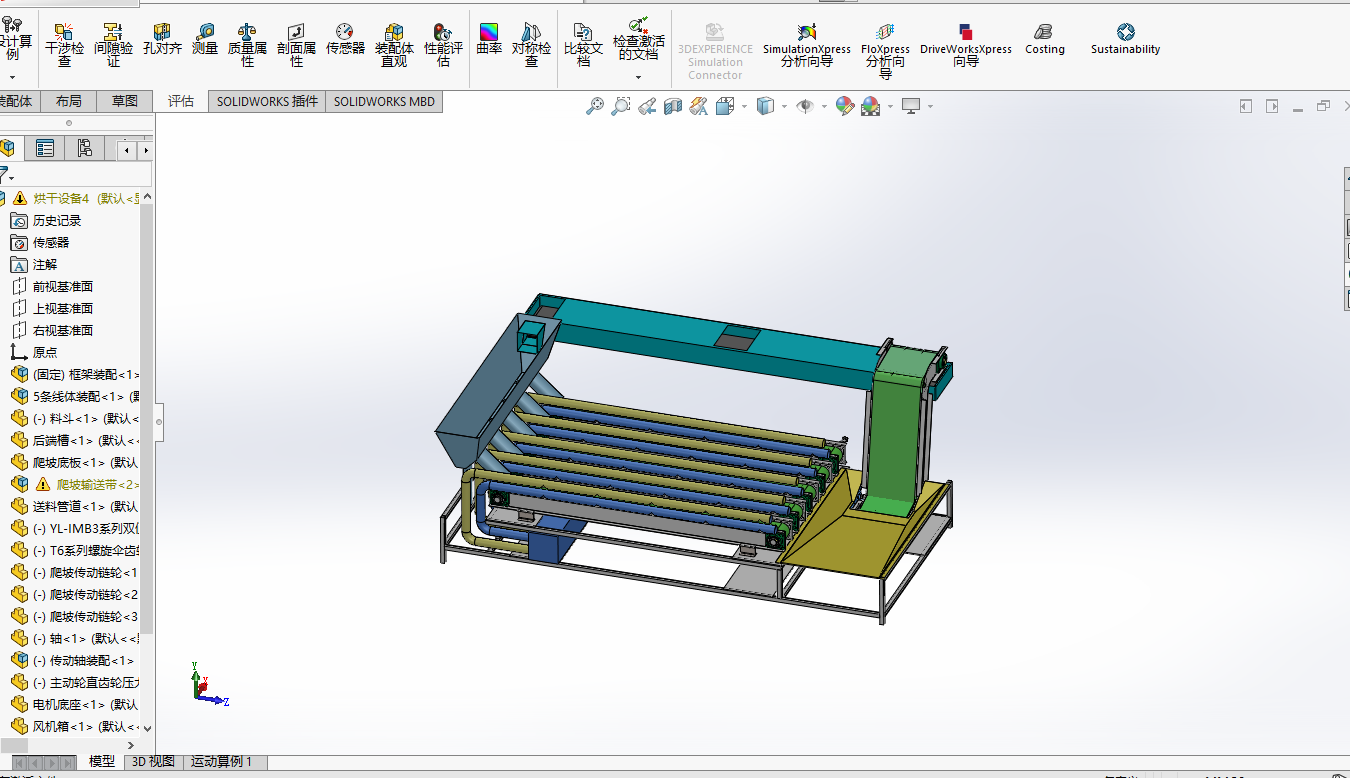Open the Costing tool

pos(1044,40)
